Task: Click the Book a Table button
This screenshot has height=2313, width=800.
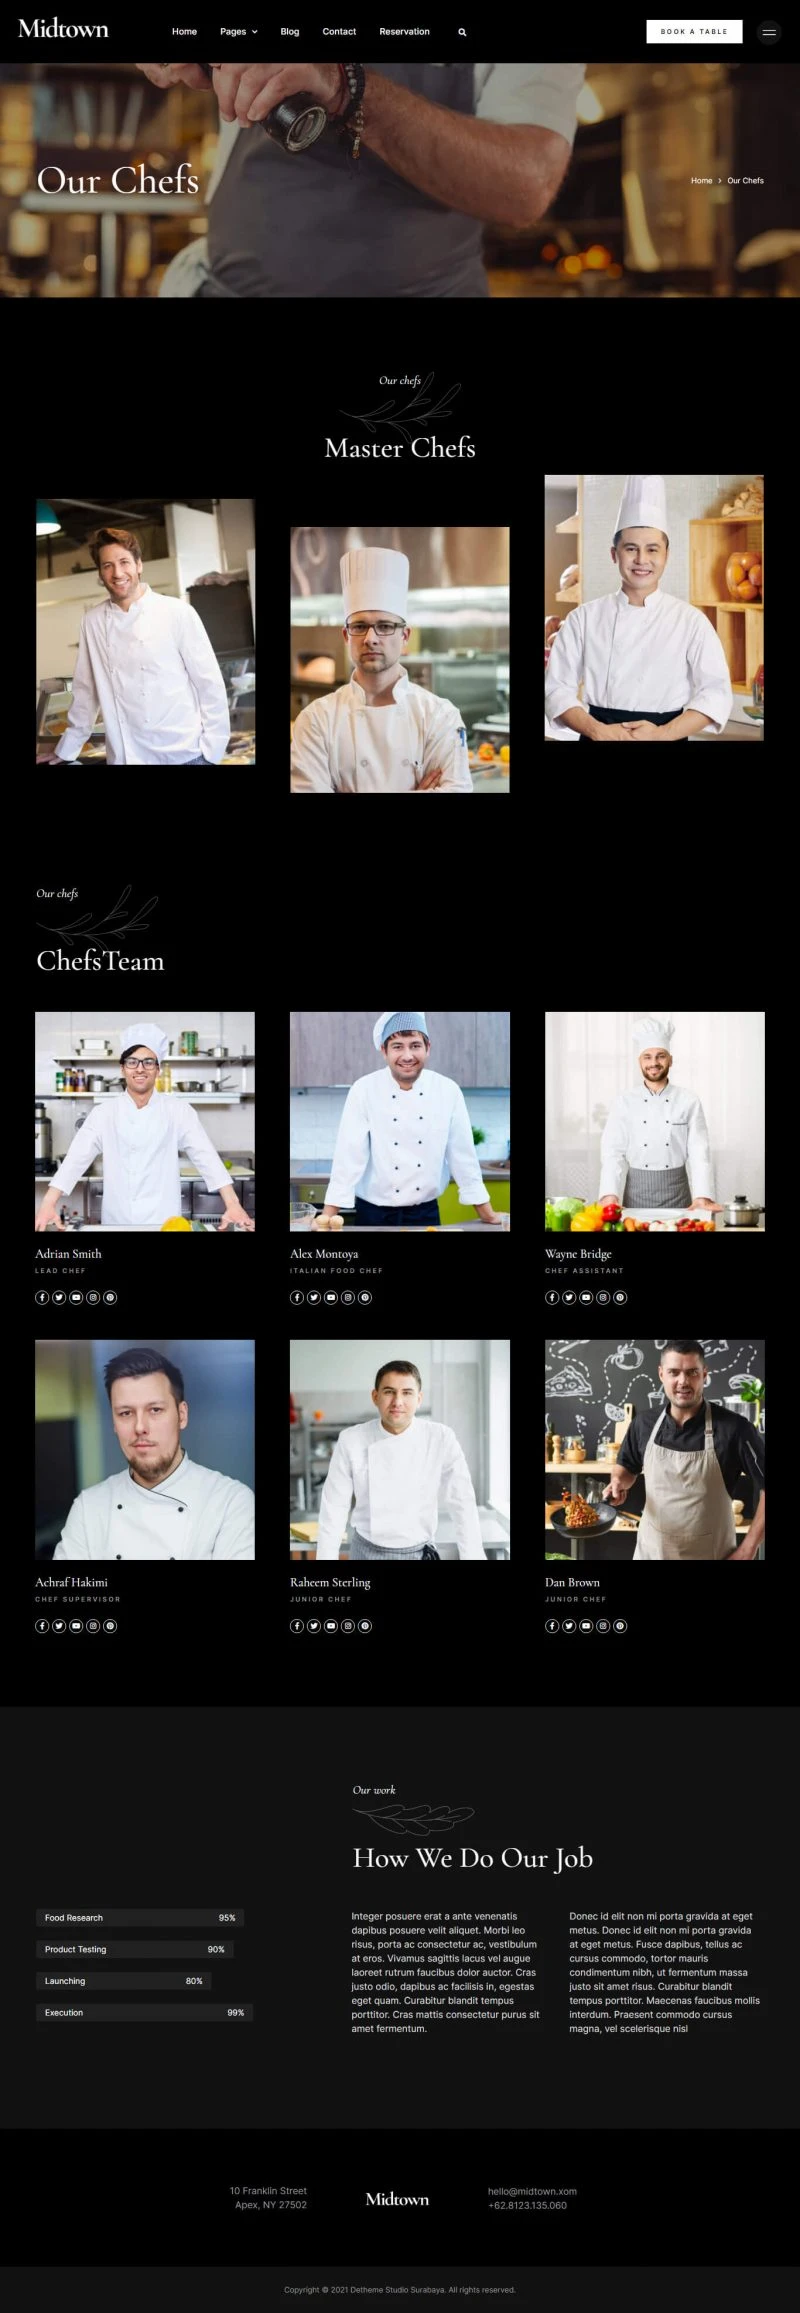Action: click(x=694, y=31)
